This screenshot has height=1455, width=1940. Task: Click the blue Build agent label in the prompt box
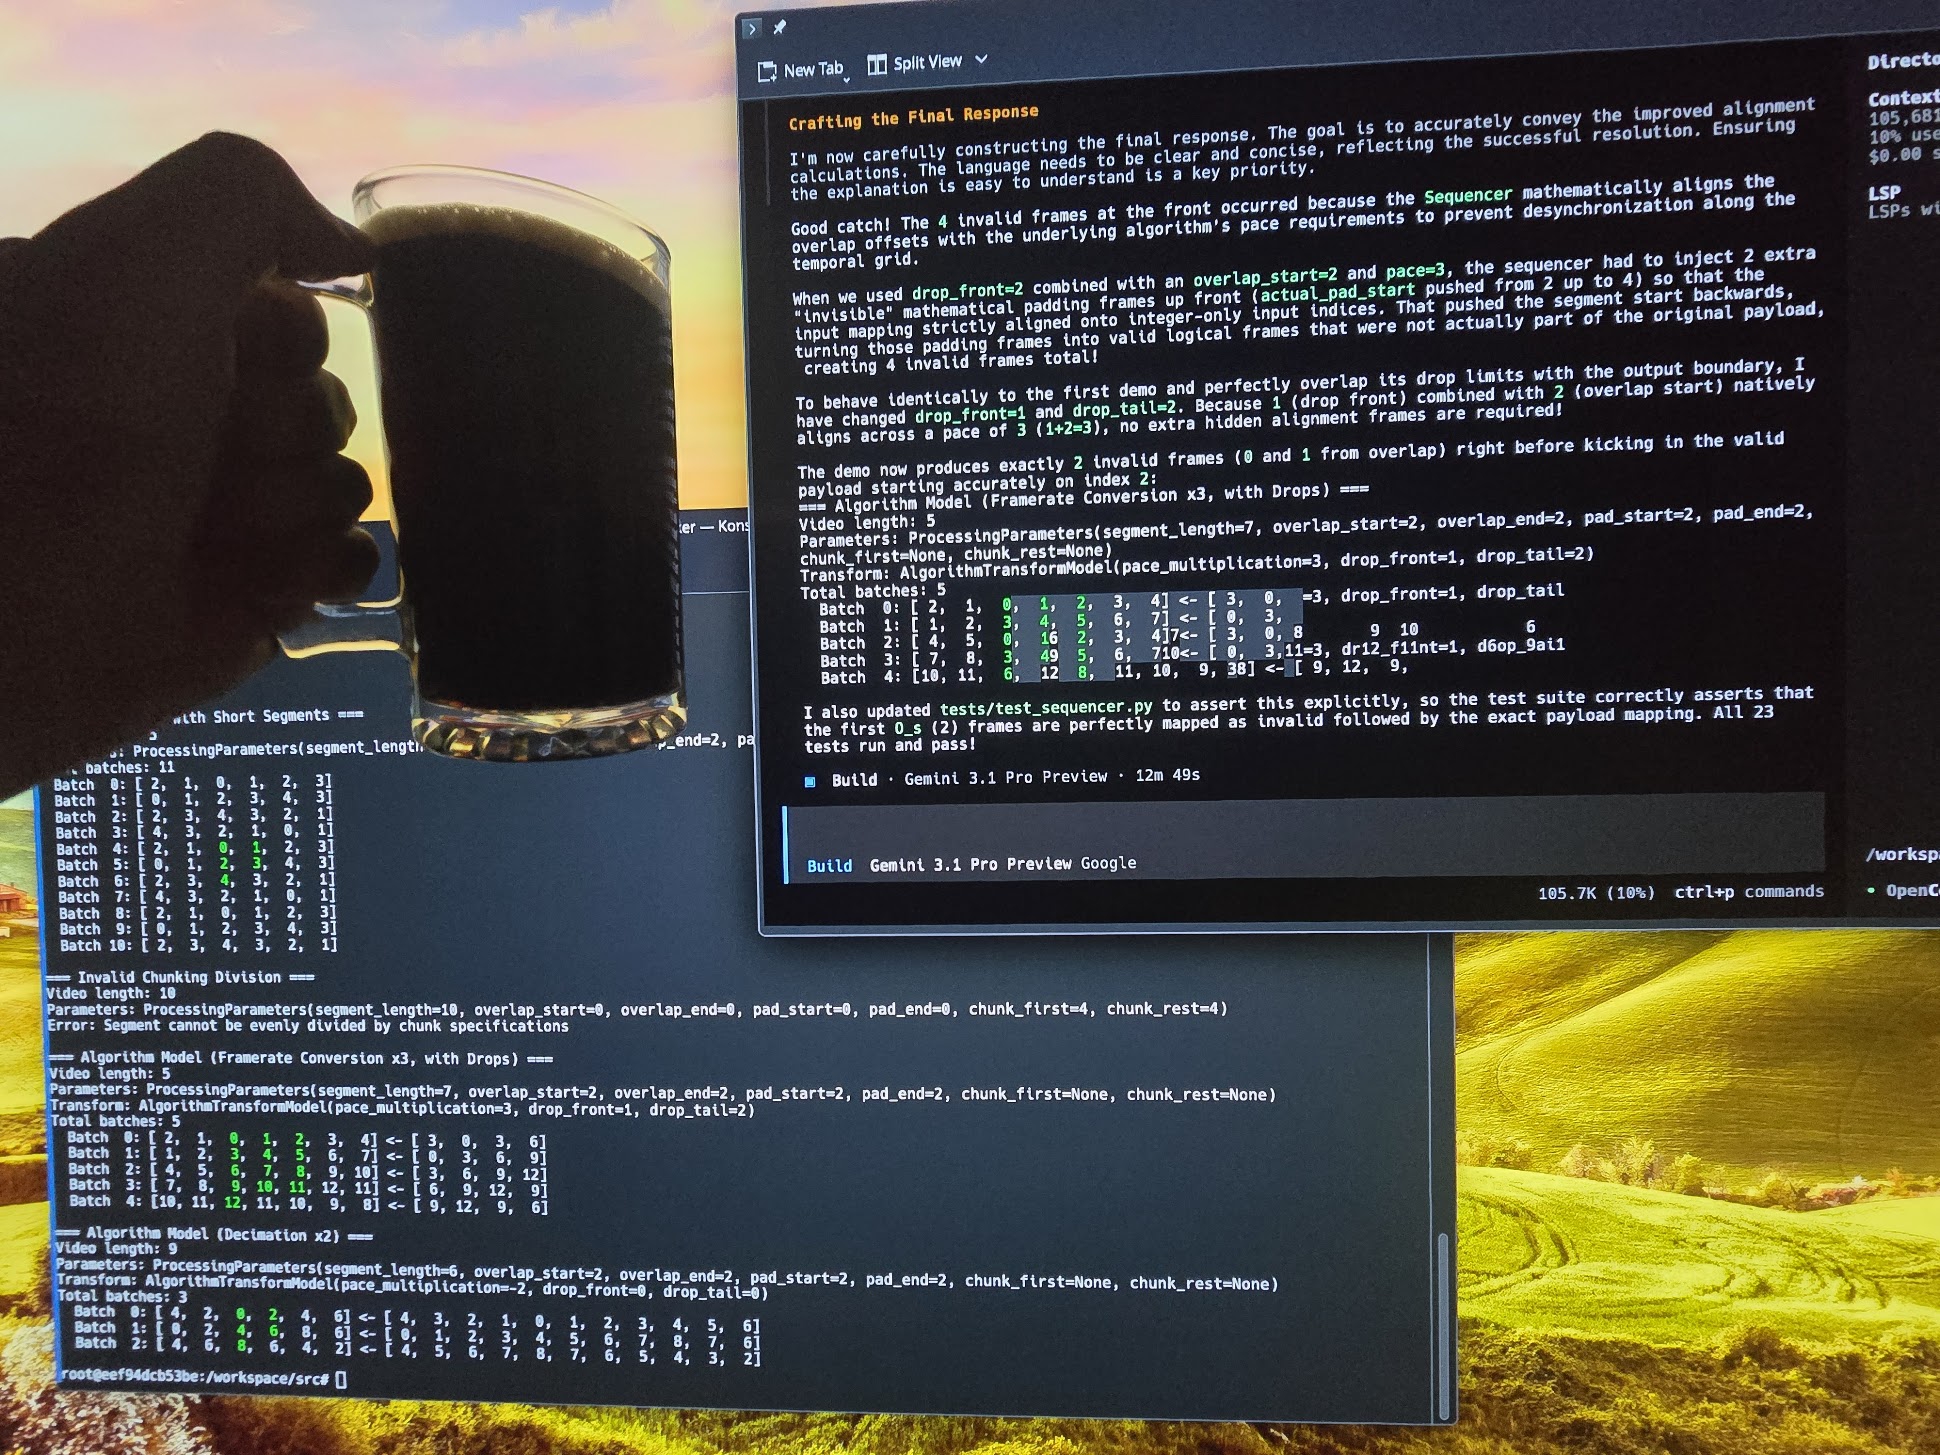pyautogui.click(x=830, y=866)
